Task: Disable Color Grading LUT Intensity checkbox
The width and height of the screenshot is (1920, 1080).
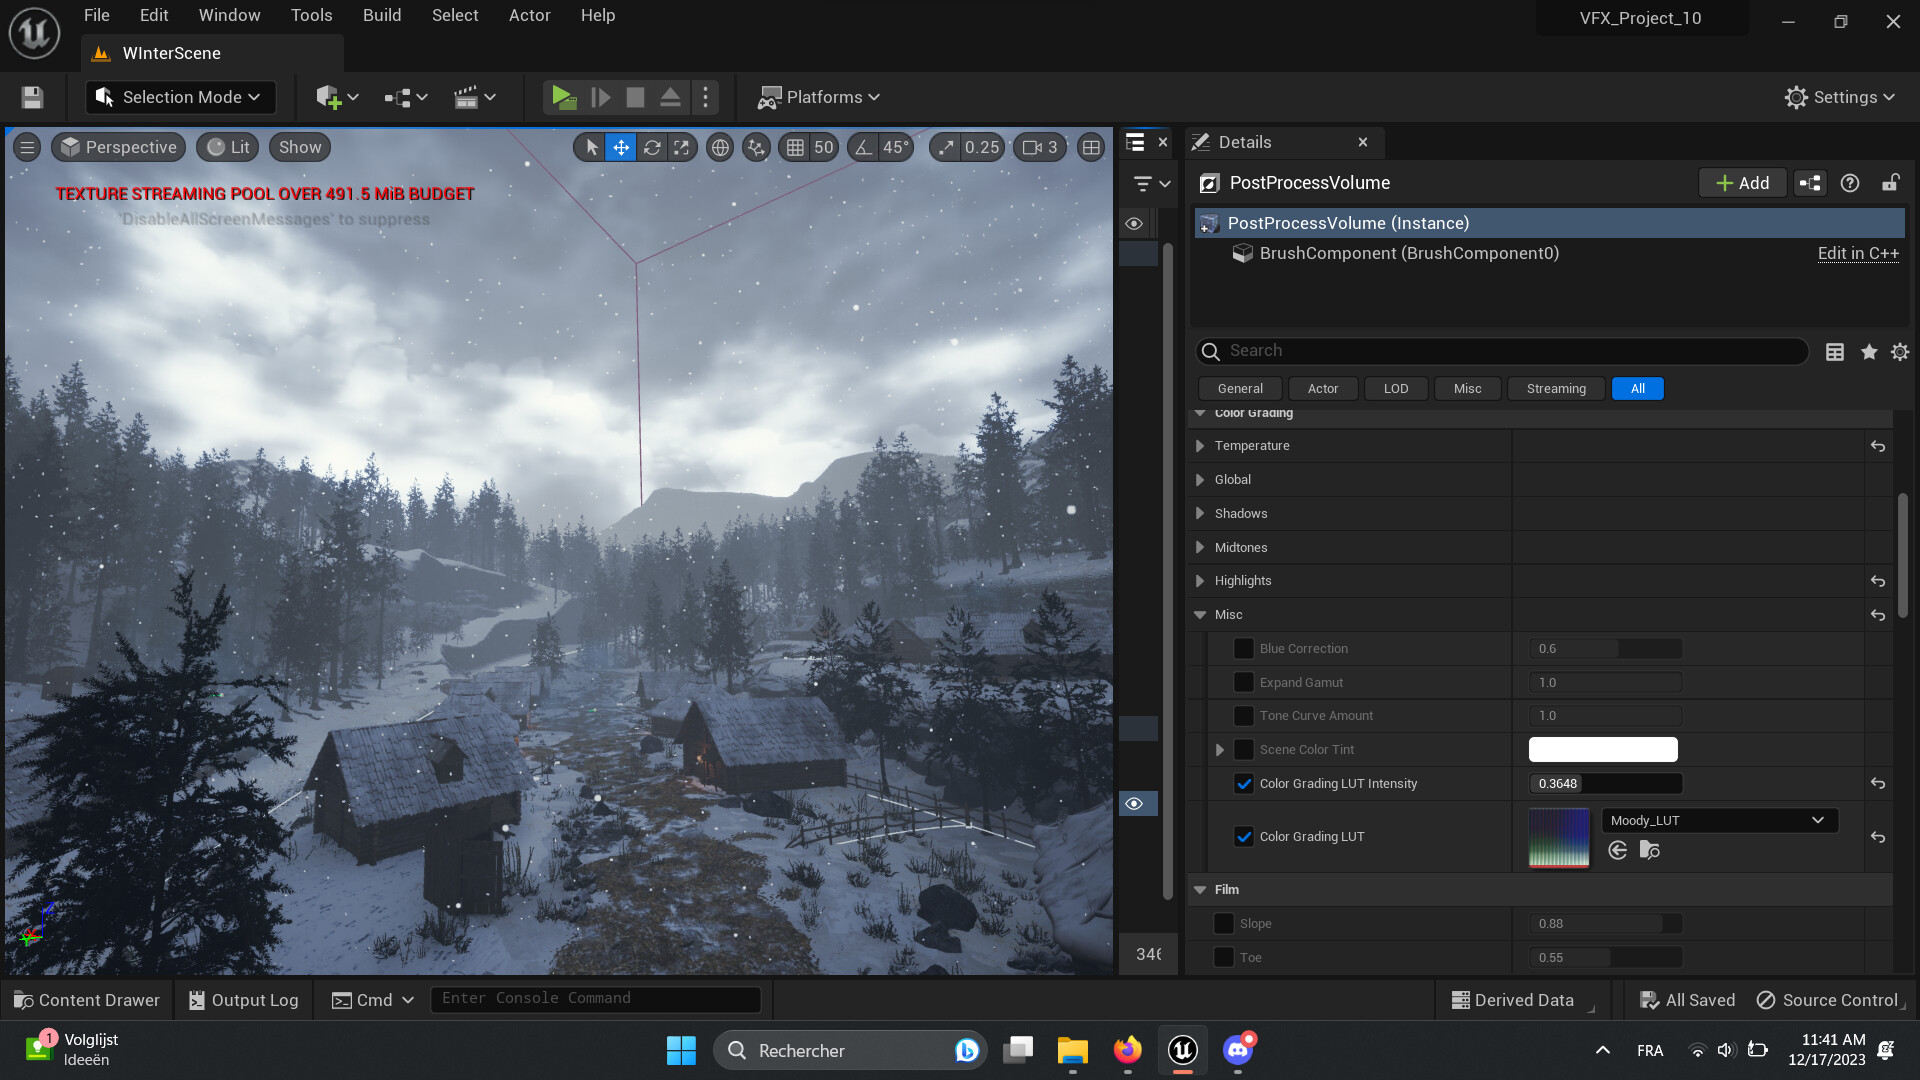Action: point(1243,783)
